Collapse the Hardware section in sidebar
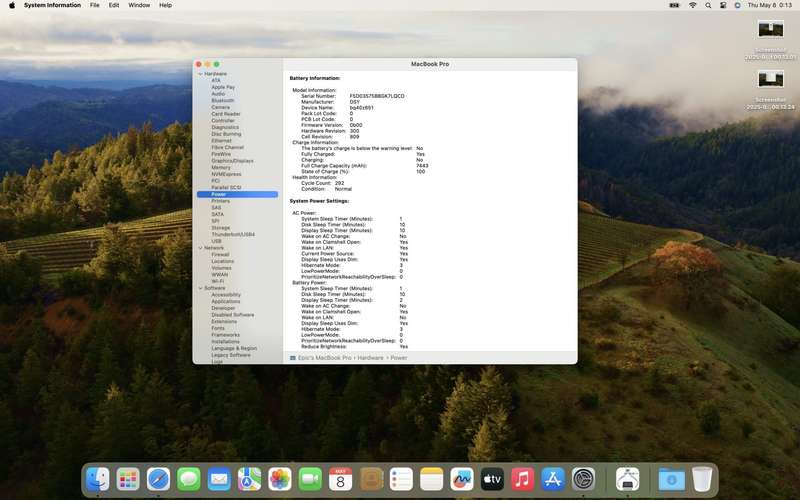Viewport: 800px width, 500px height. (200, 74)
